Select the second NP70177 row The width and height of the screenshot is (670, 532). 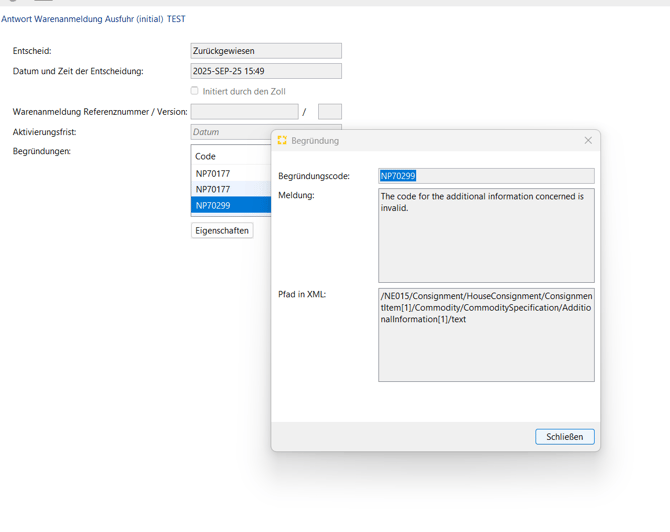coord(231,189)
